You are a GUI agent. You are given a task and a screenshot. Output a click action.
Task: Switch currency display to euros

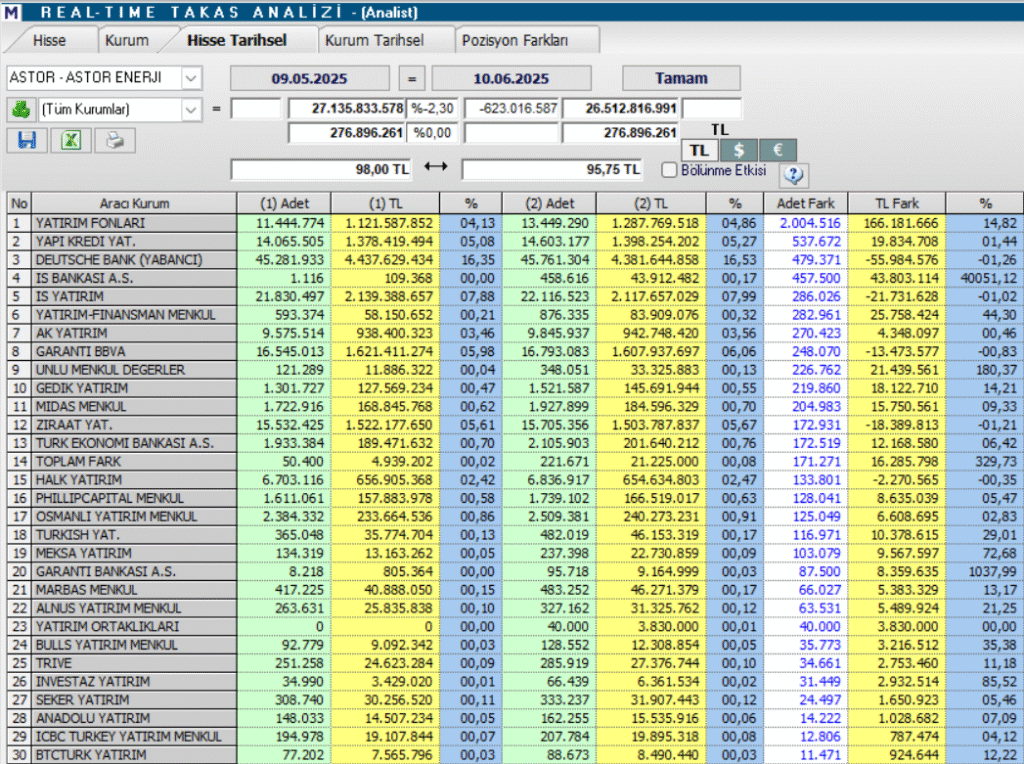pos(777,149)
